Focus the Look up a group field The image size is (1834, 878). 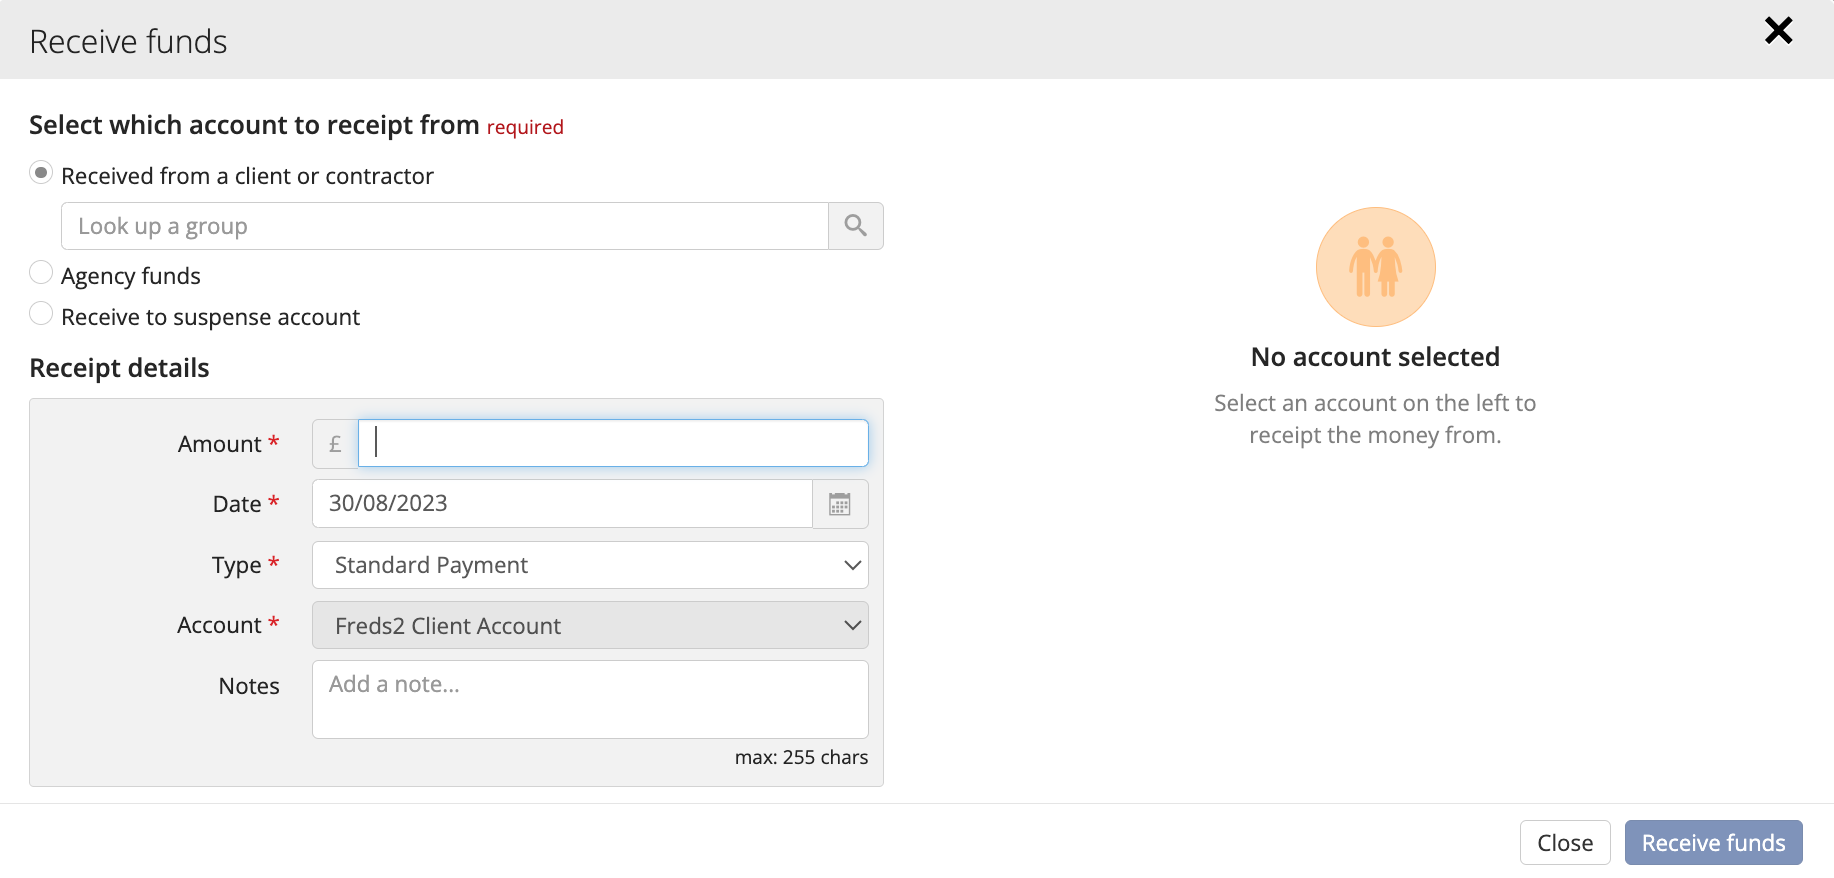click(445, 226)
